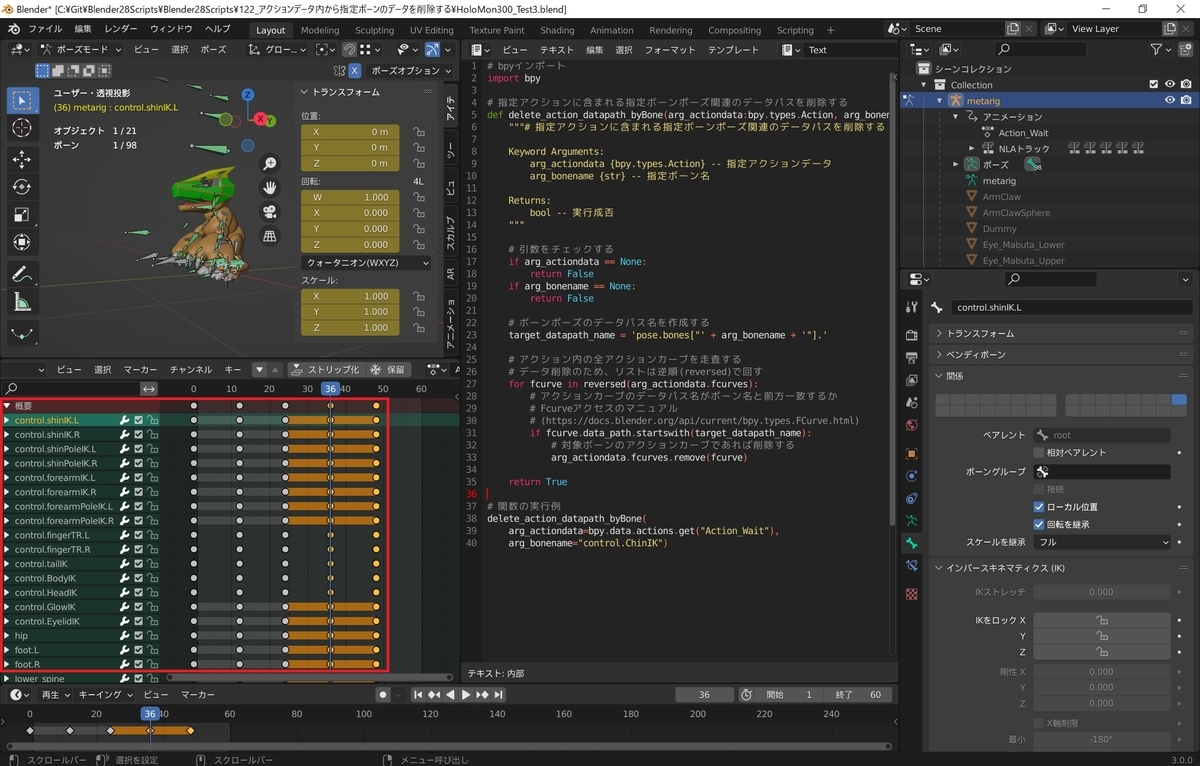
Task: Switch to the Animation workspace tab
Action: (611, 29)
